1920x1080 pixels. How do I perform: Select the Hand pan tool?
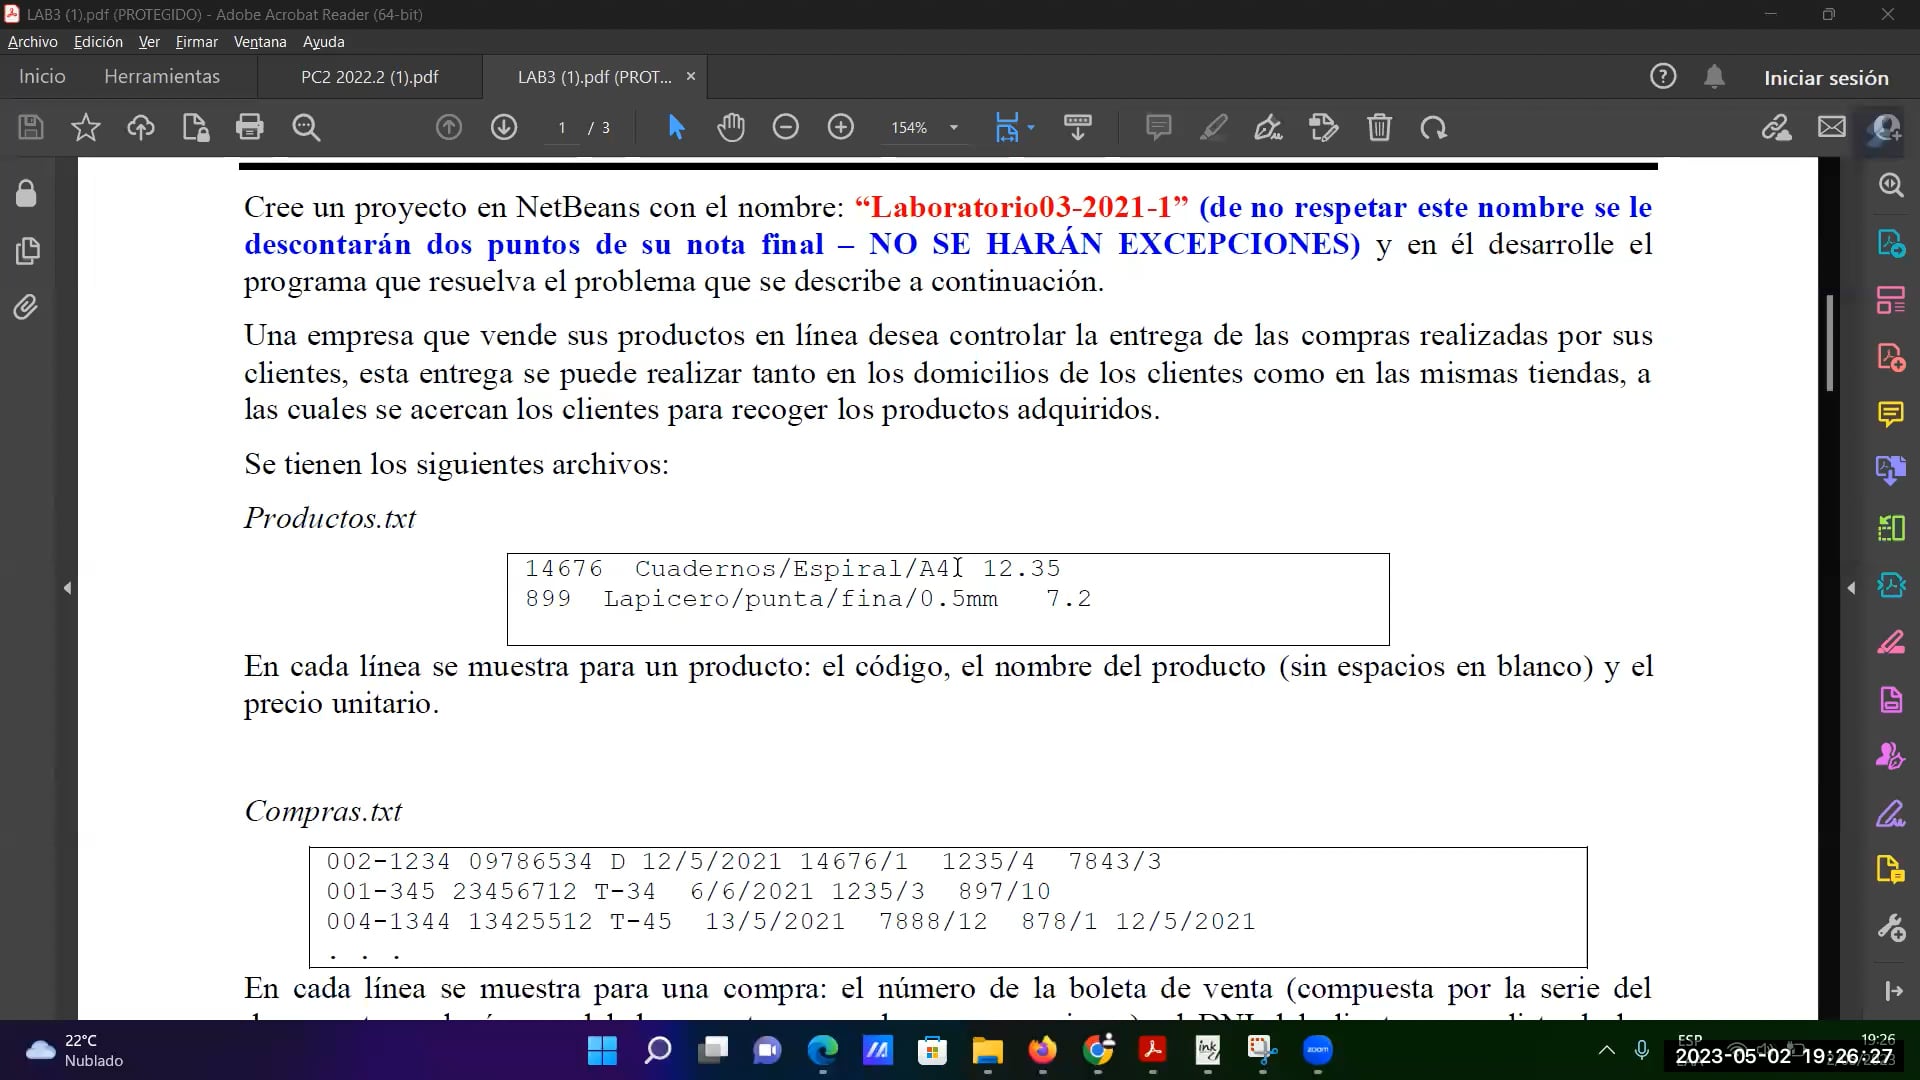[x=731, y=127]
